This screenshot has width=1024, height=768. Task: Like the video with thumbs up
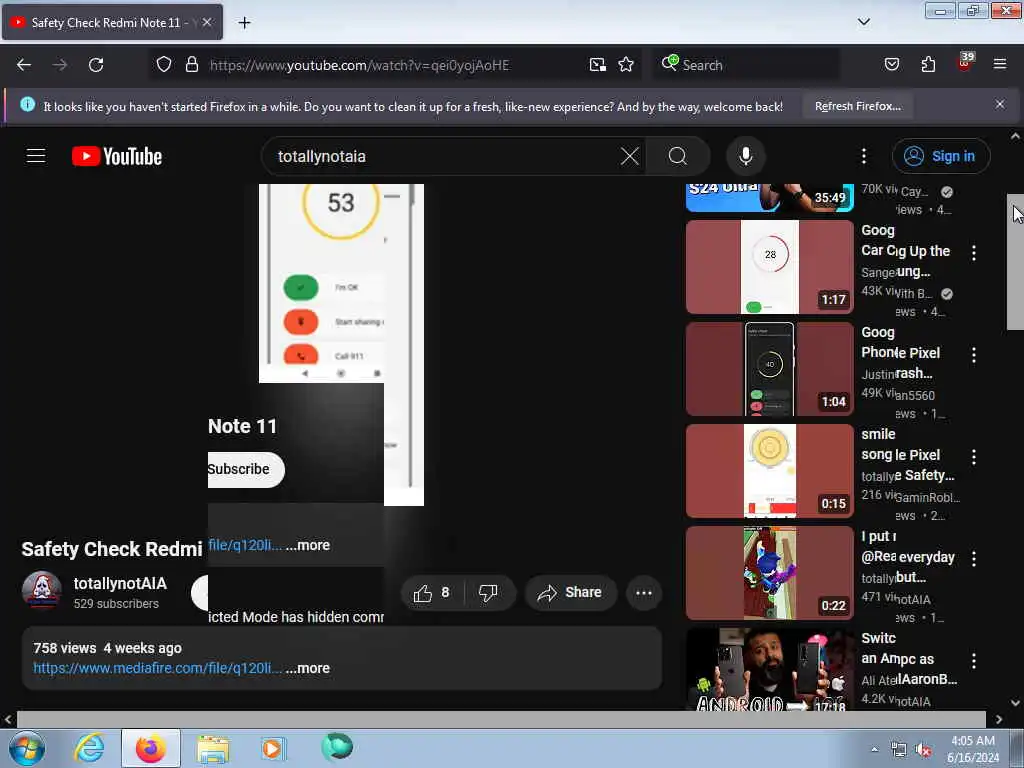(432, 592)
